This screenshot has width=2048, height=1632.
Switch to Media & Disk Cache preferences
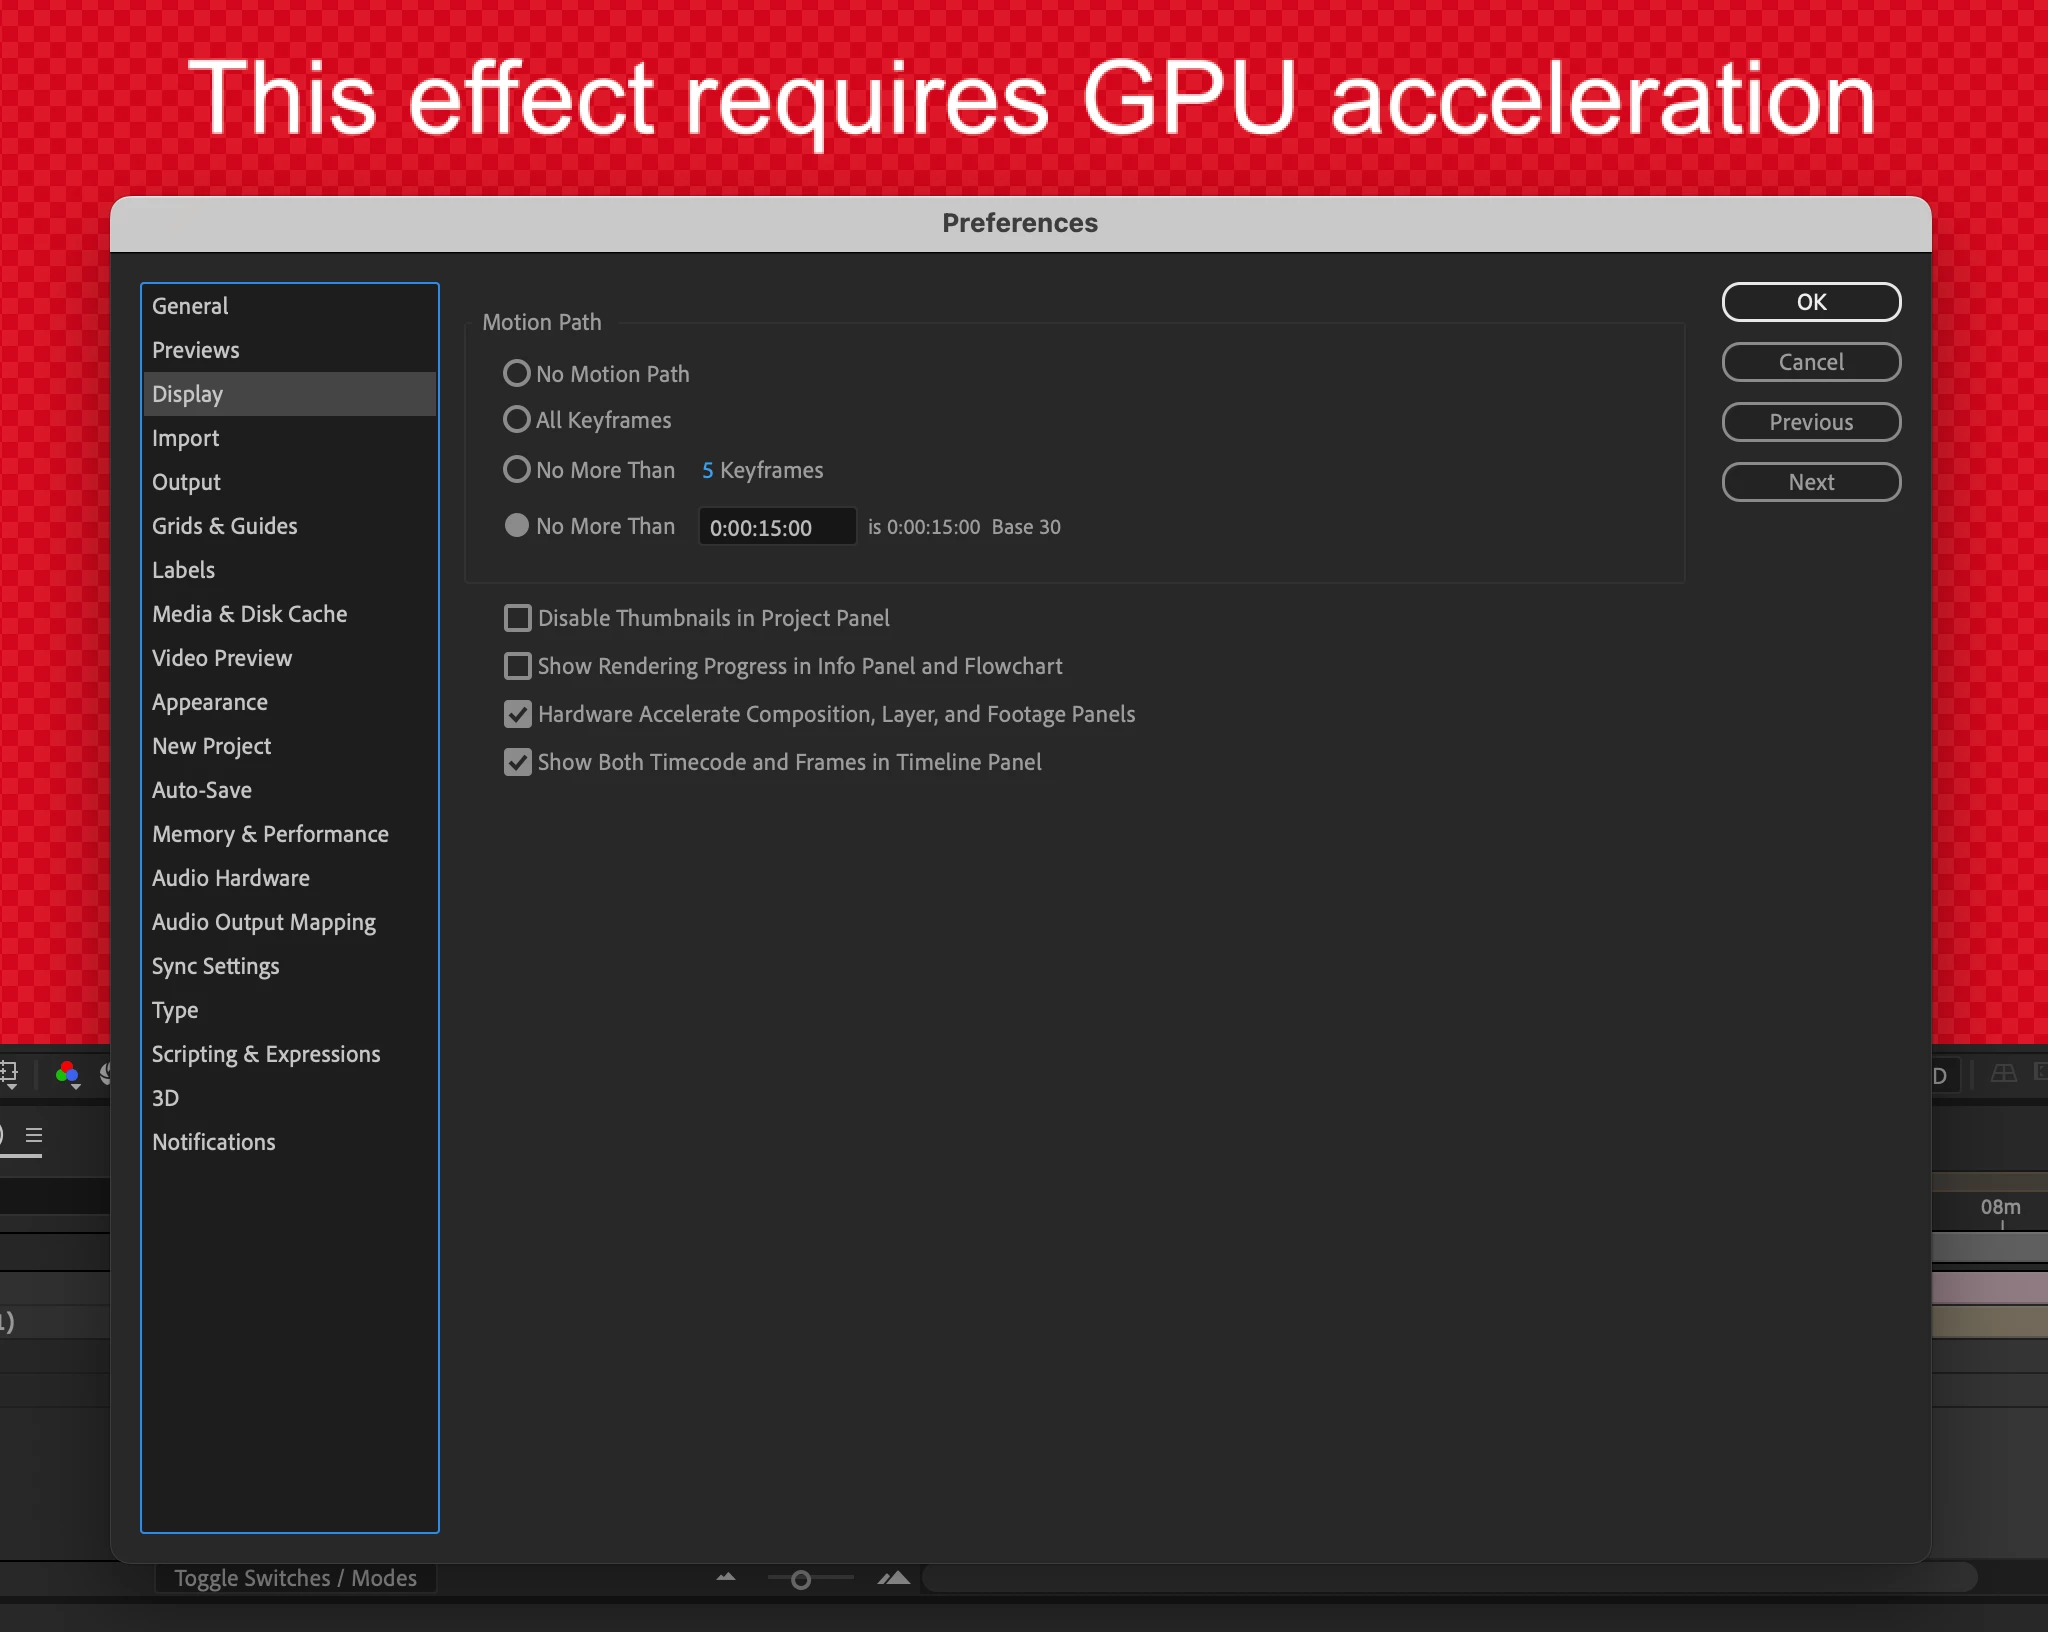click(x=249, y=614)
